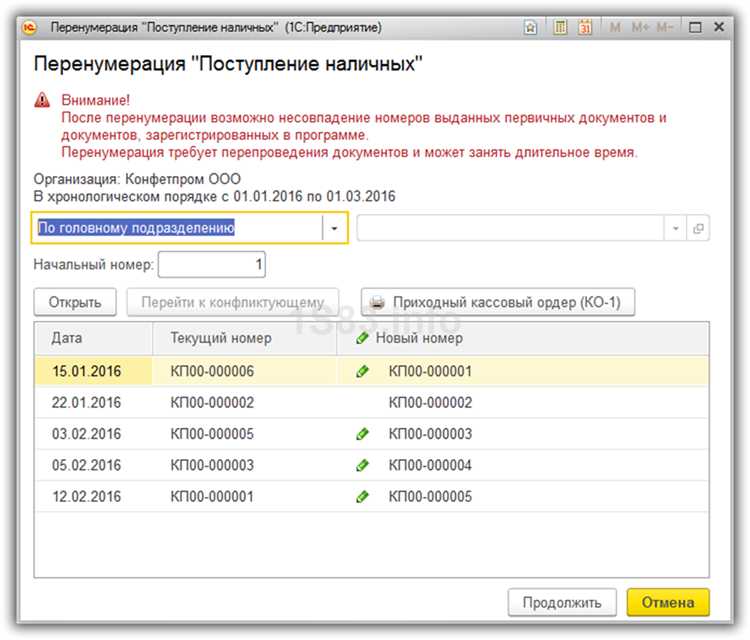
Task: Click current number КП00-000006
Action: [212, 371]
